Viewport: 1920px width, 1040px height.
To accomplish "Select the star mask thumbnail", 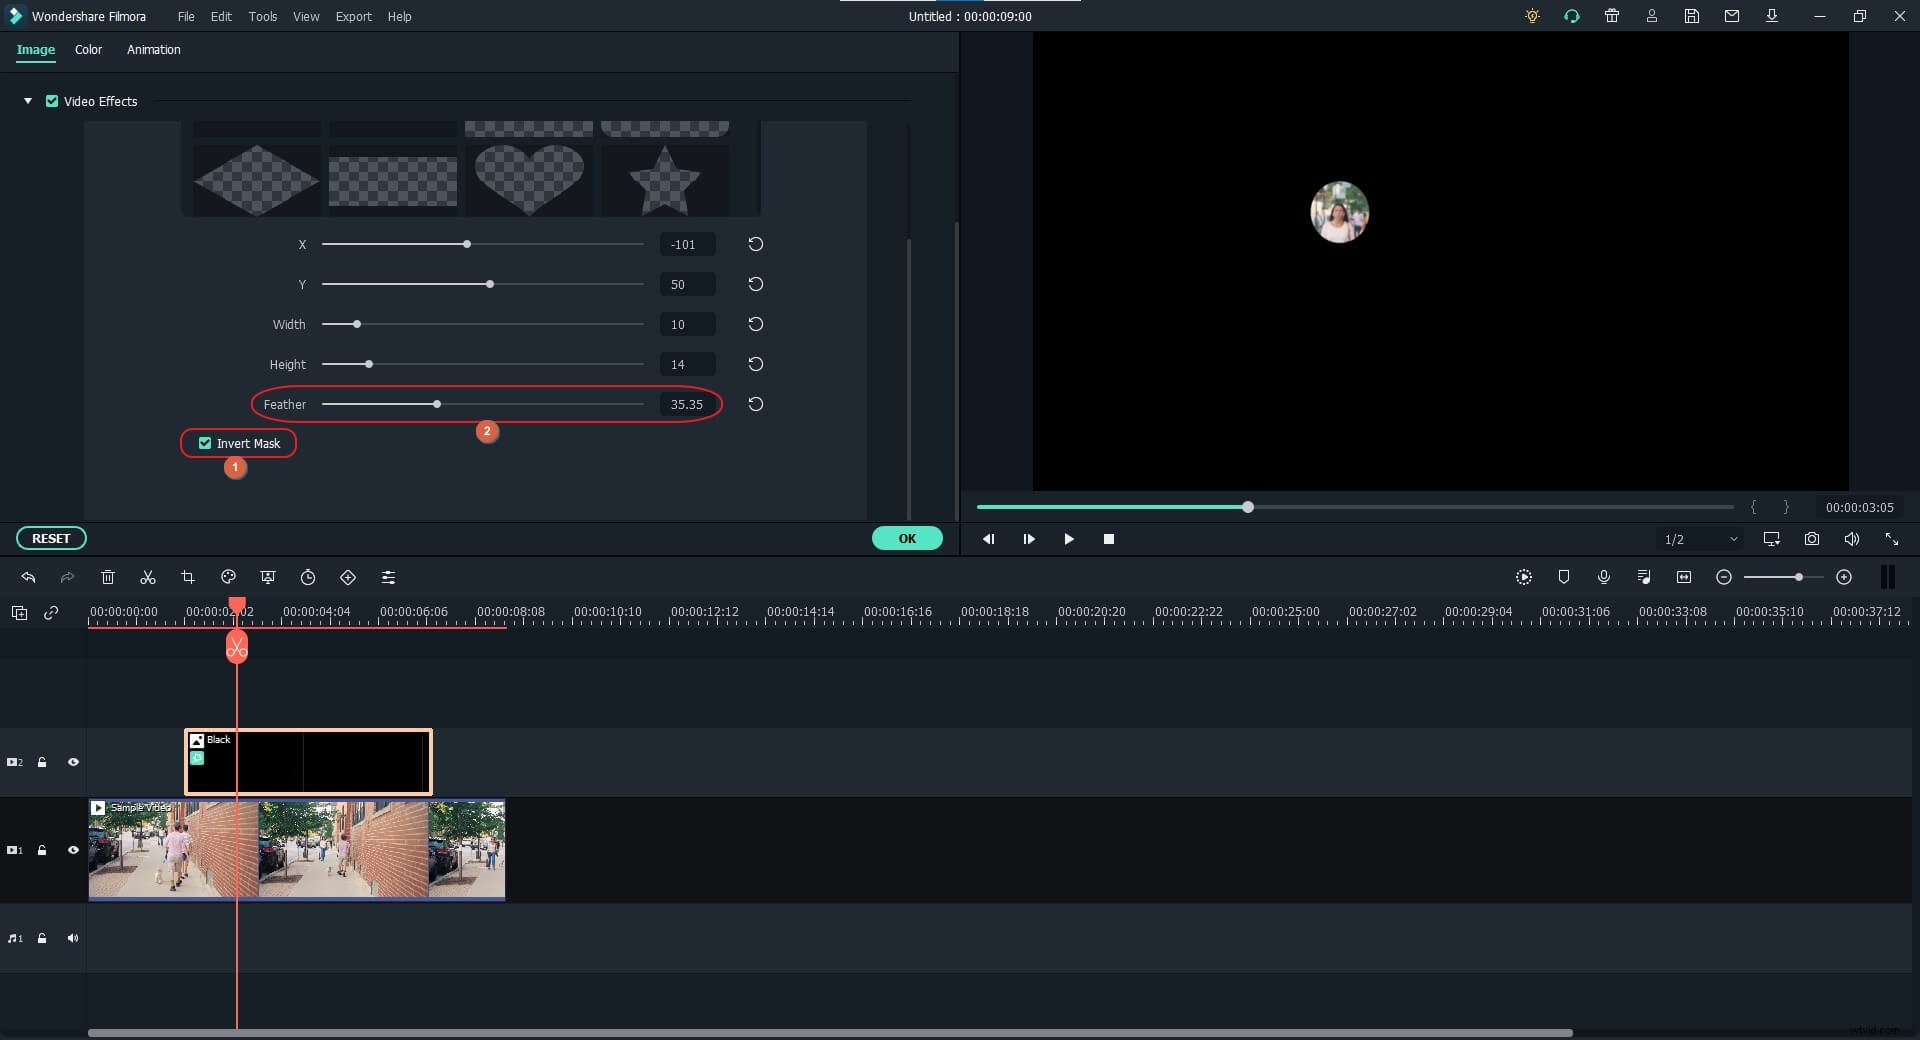I will (x=664, y=181).
